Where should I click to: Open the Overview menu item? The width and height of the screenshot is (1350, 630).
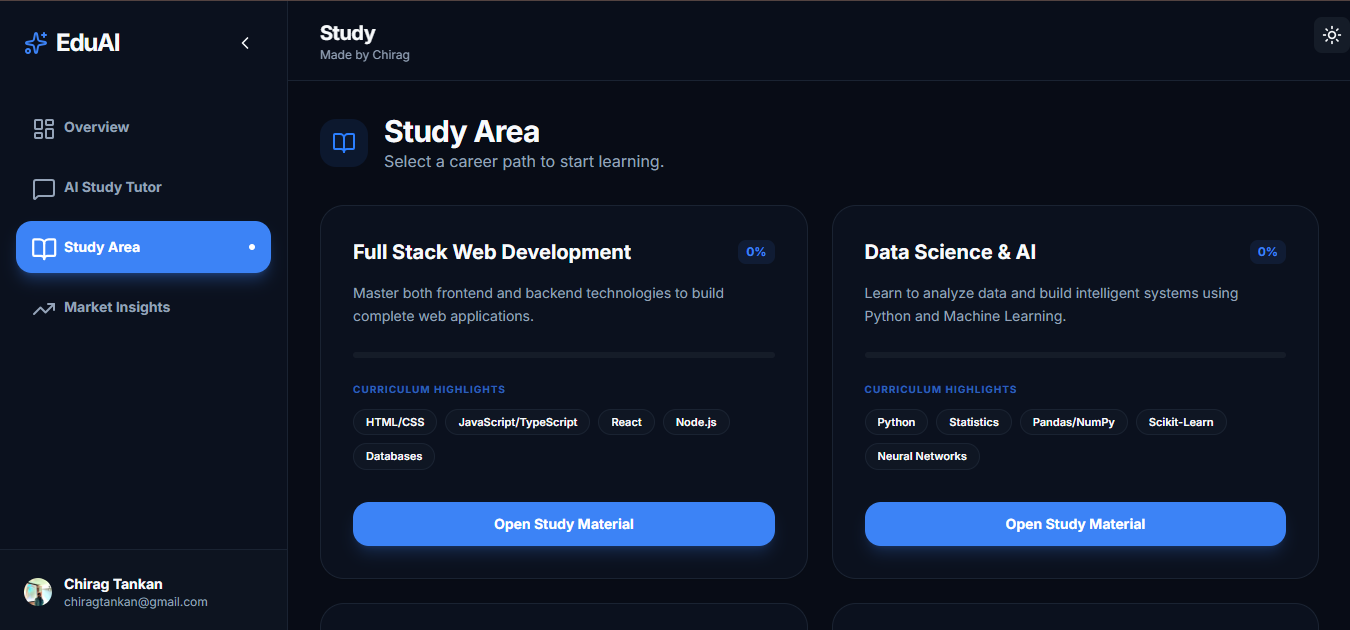point(144,127)
